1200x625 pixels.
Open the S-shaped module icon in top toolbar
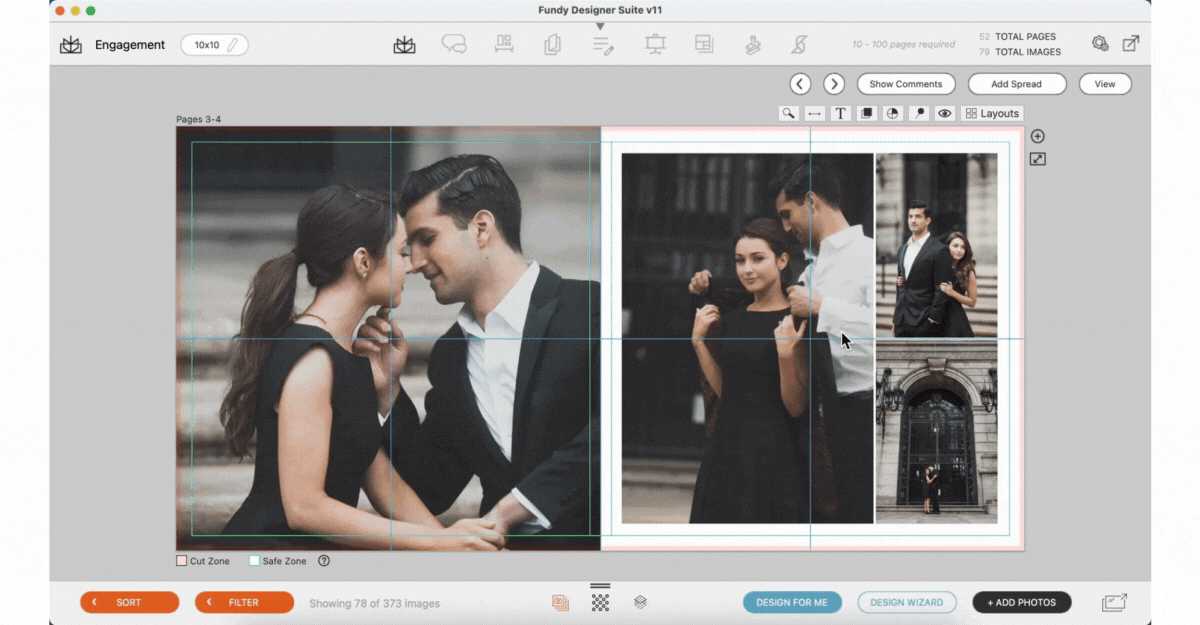point(800,45)
